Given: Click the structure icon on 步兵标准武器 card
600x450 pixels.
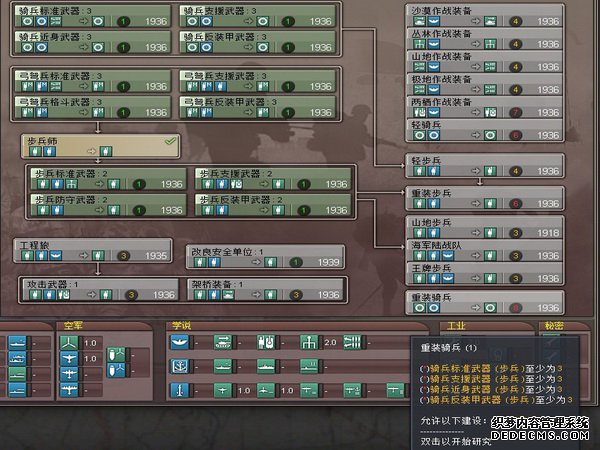Looking at the screenshot, I should (71, 184).
